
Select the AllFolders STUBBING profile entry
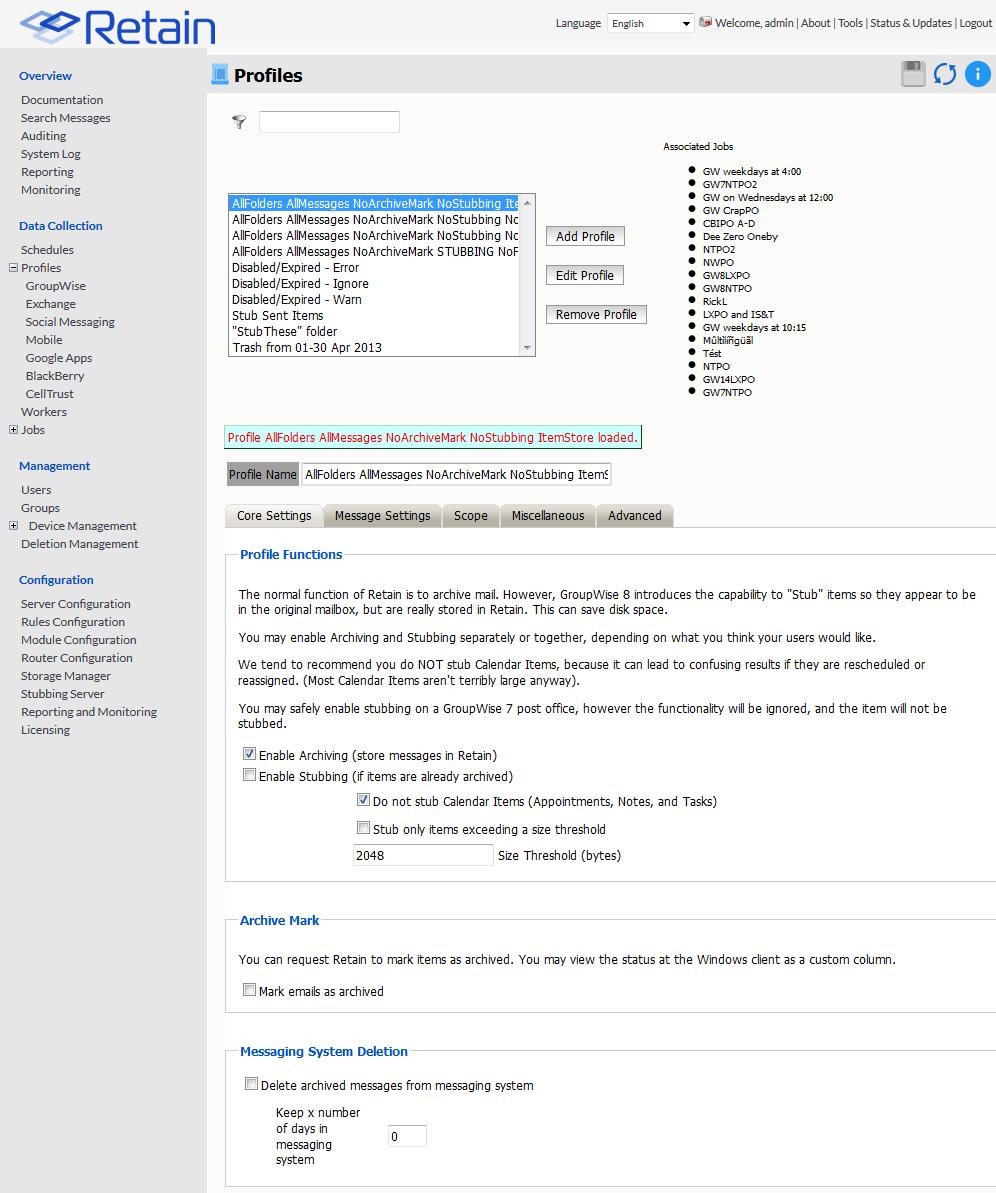coord(374,252)
